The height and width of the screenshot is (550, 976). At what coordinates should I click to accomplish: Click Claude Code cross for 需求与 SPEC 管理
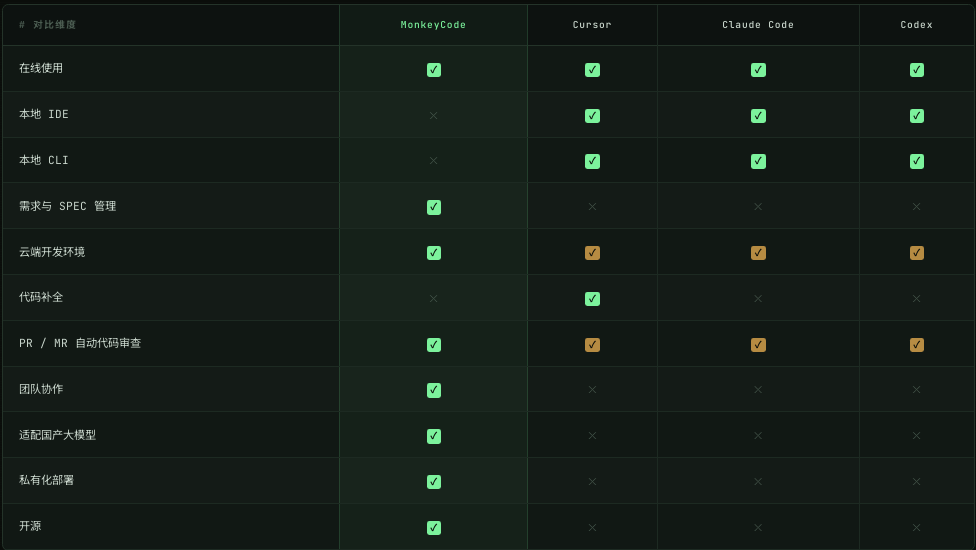[758, 207]
